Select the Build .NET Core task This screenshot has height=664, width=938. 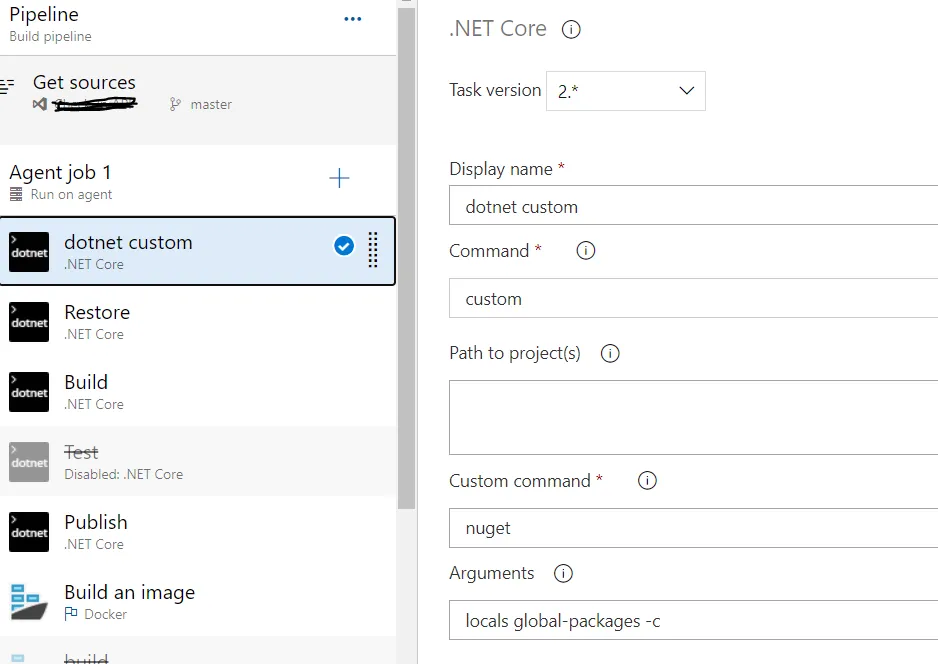coord(86,392)
